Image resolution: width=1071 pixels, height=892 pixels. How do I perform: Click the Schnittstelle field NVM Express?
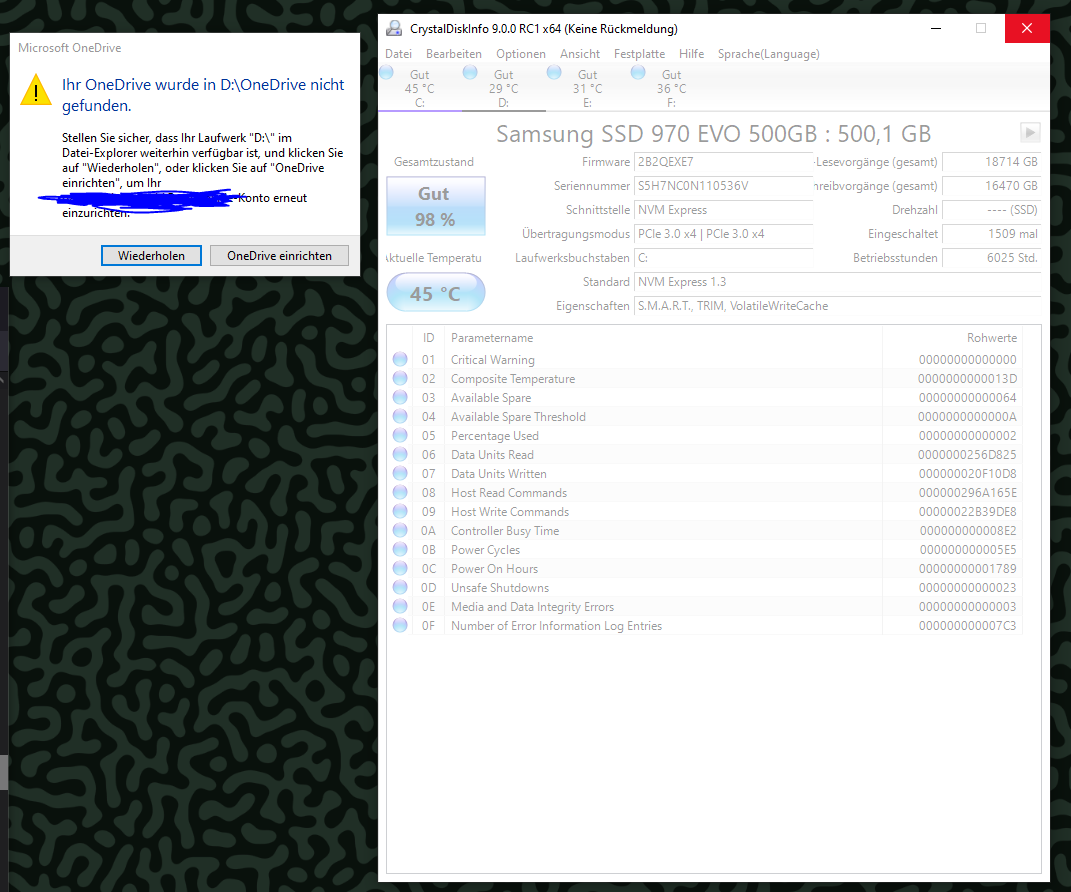[723, 210]
